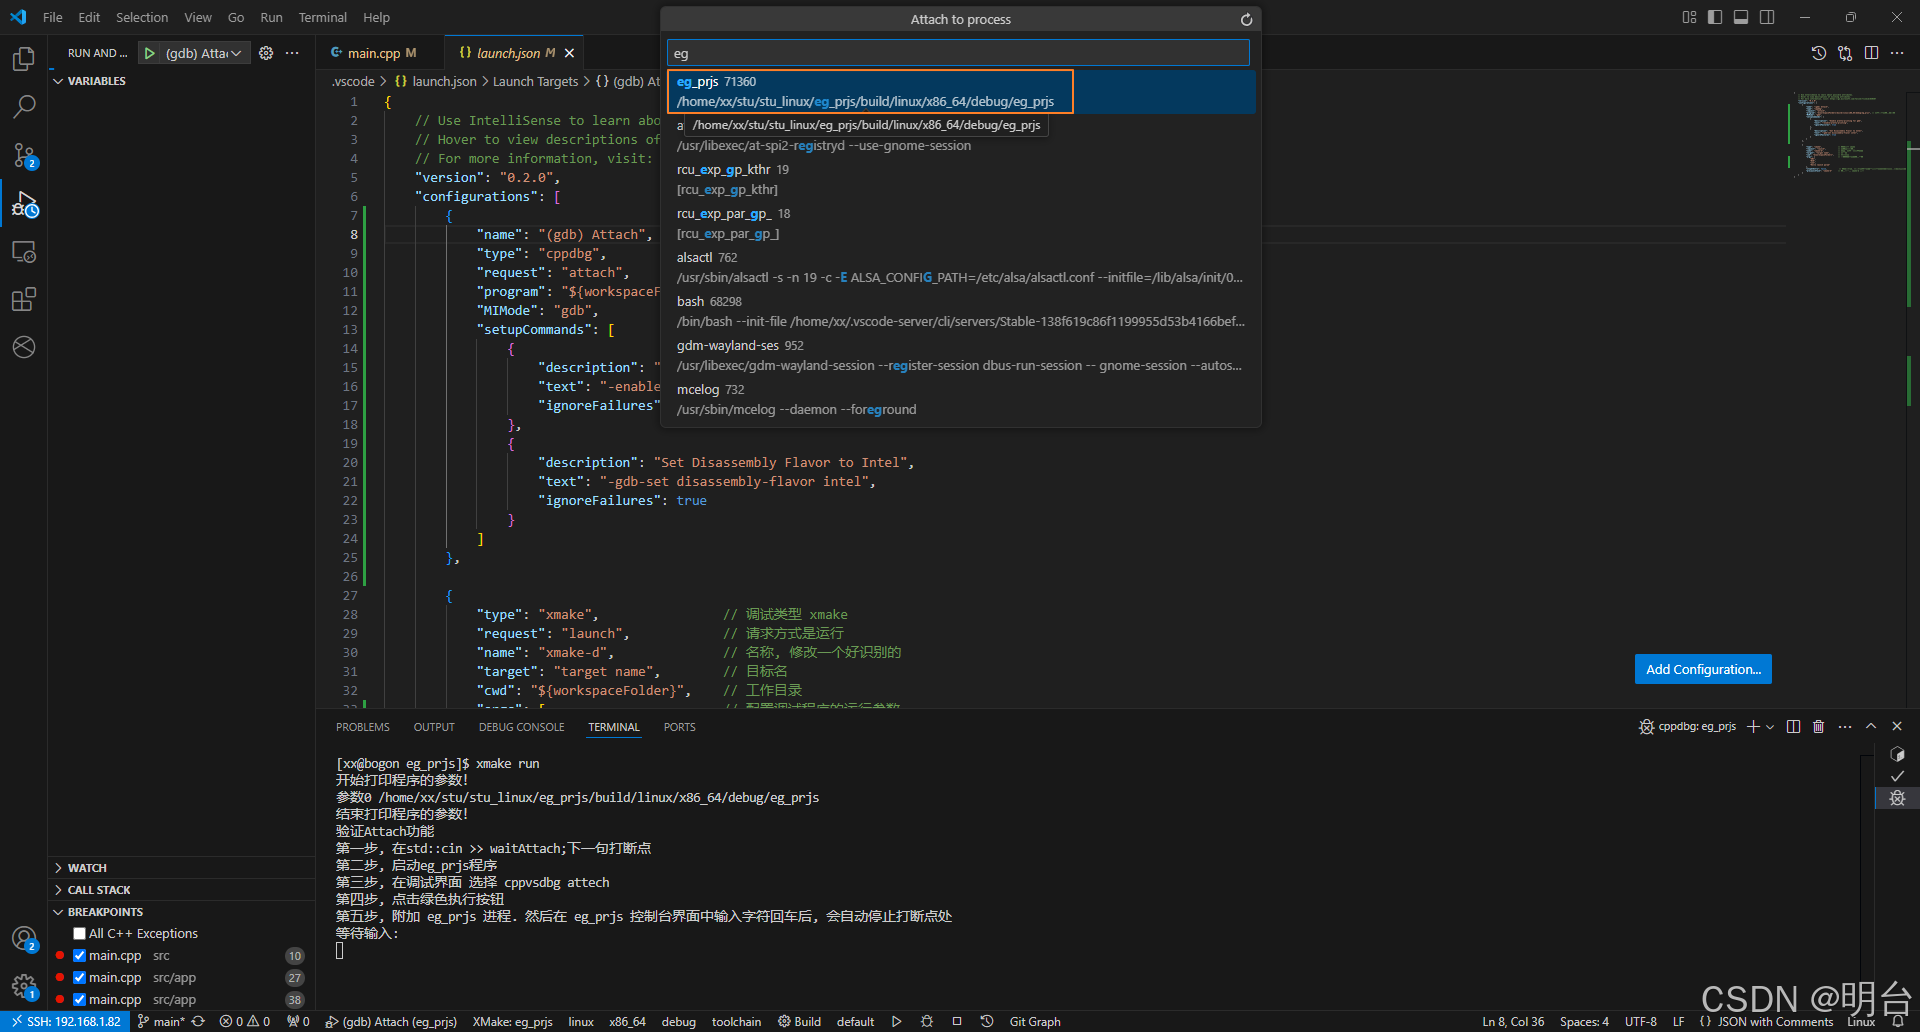The height and width of the screenshot is (1032, 1920).
Task: Click XMake debug bug icon in status bar
Action: 927,1022
